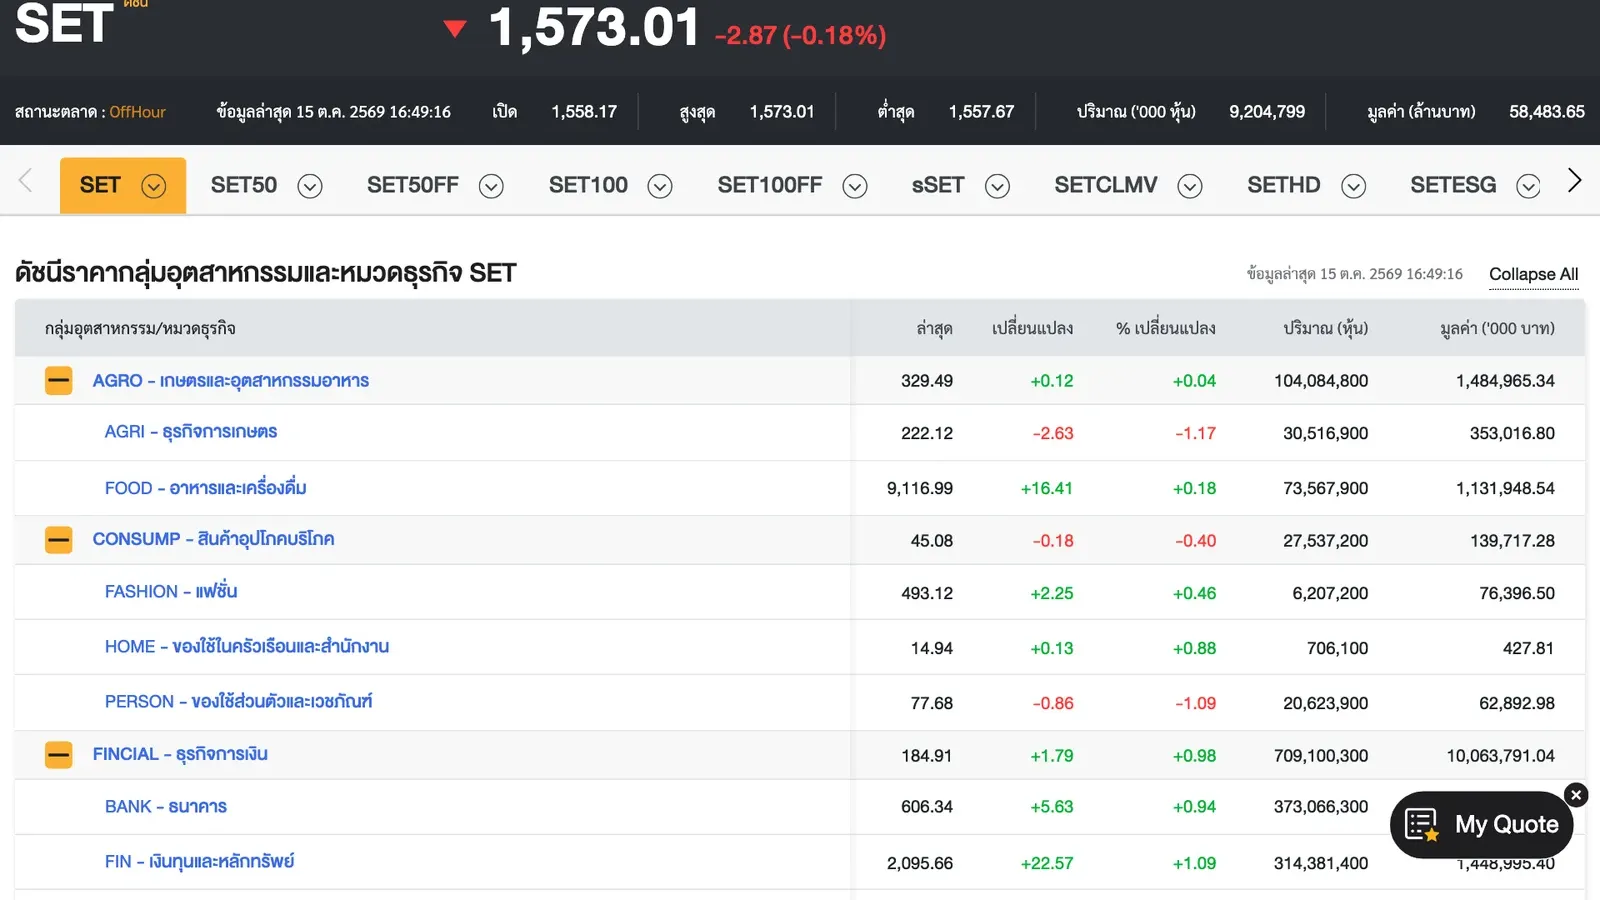The width and height of the screenshot is (1600, 900).
Task: Switch to the SET100 tab
Action: 588,185
